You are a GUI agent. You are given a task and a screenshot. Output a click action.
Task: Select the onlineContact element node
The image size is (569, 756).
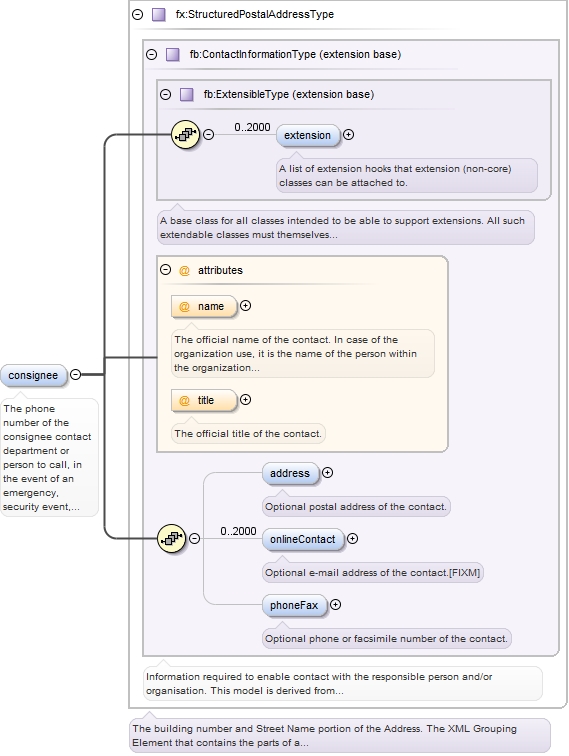click(303, 540)
